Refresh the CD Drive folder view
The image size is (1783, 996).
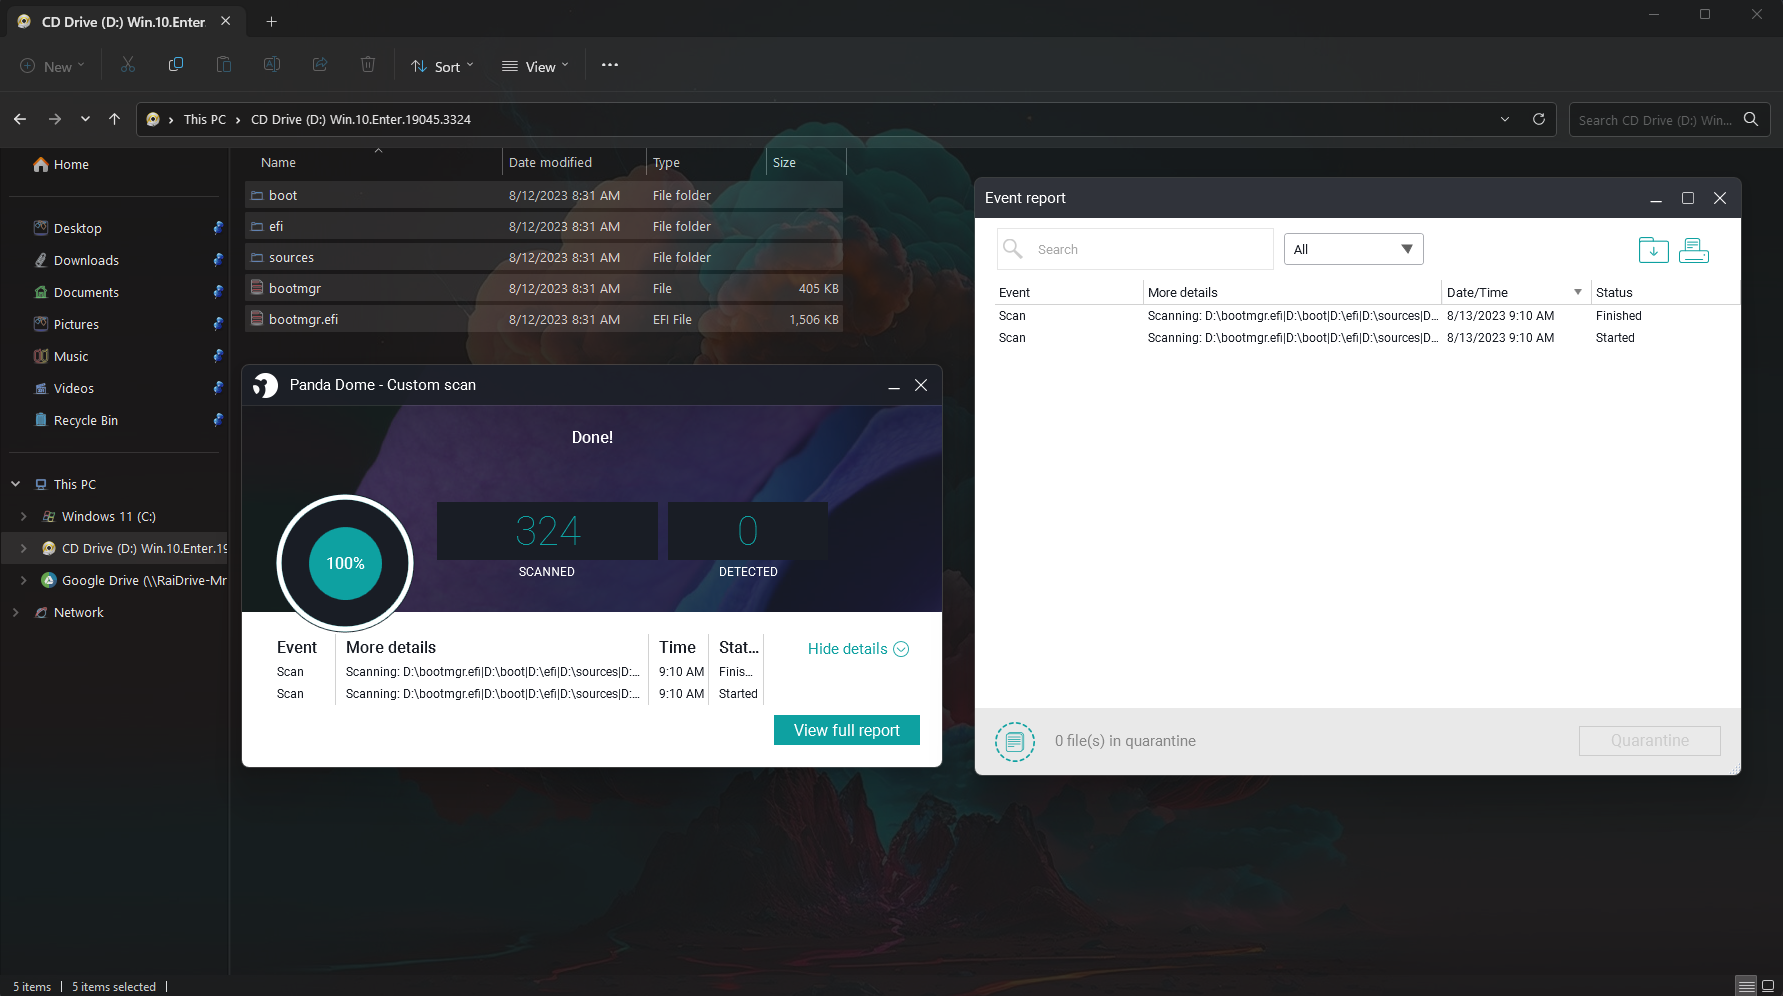click(1539, 119)
